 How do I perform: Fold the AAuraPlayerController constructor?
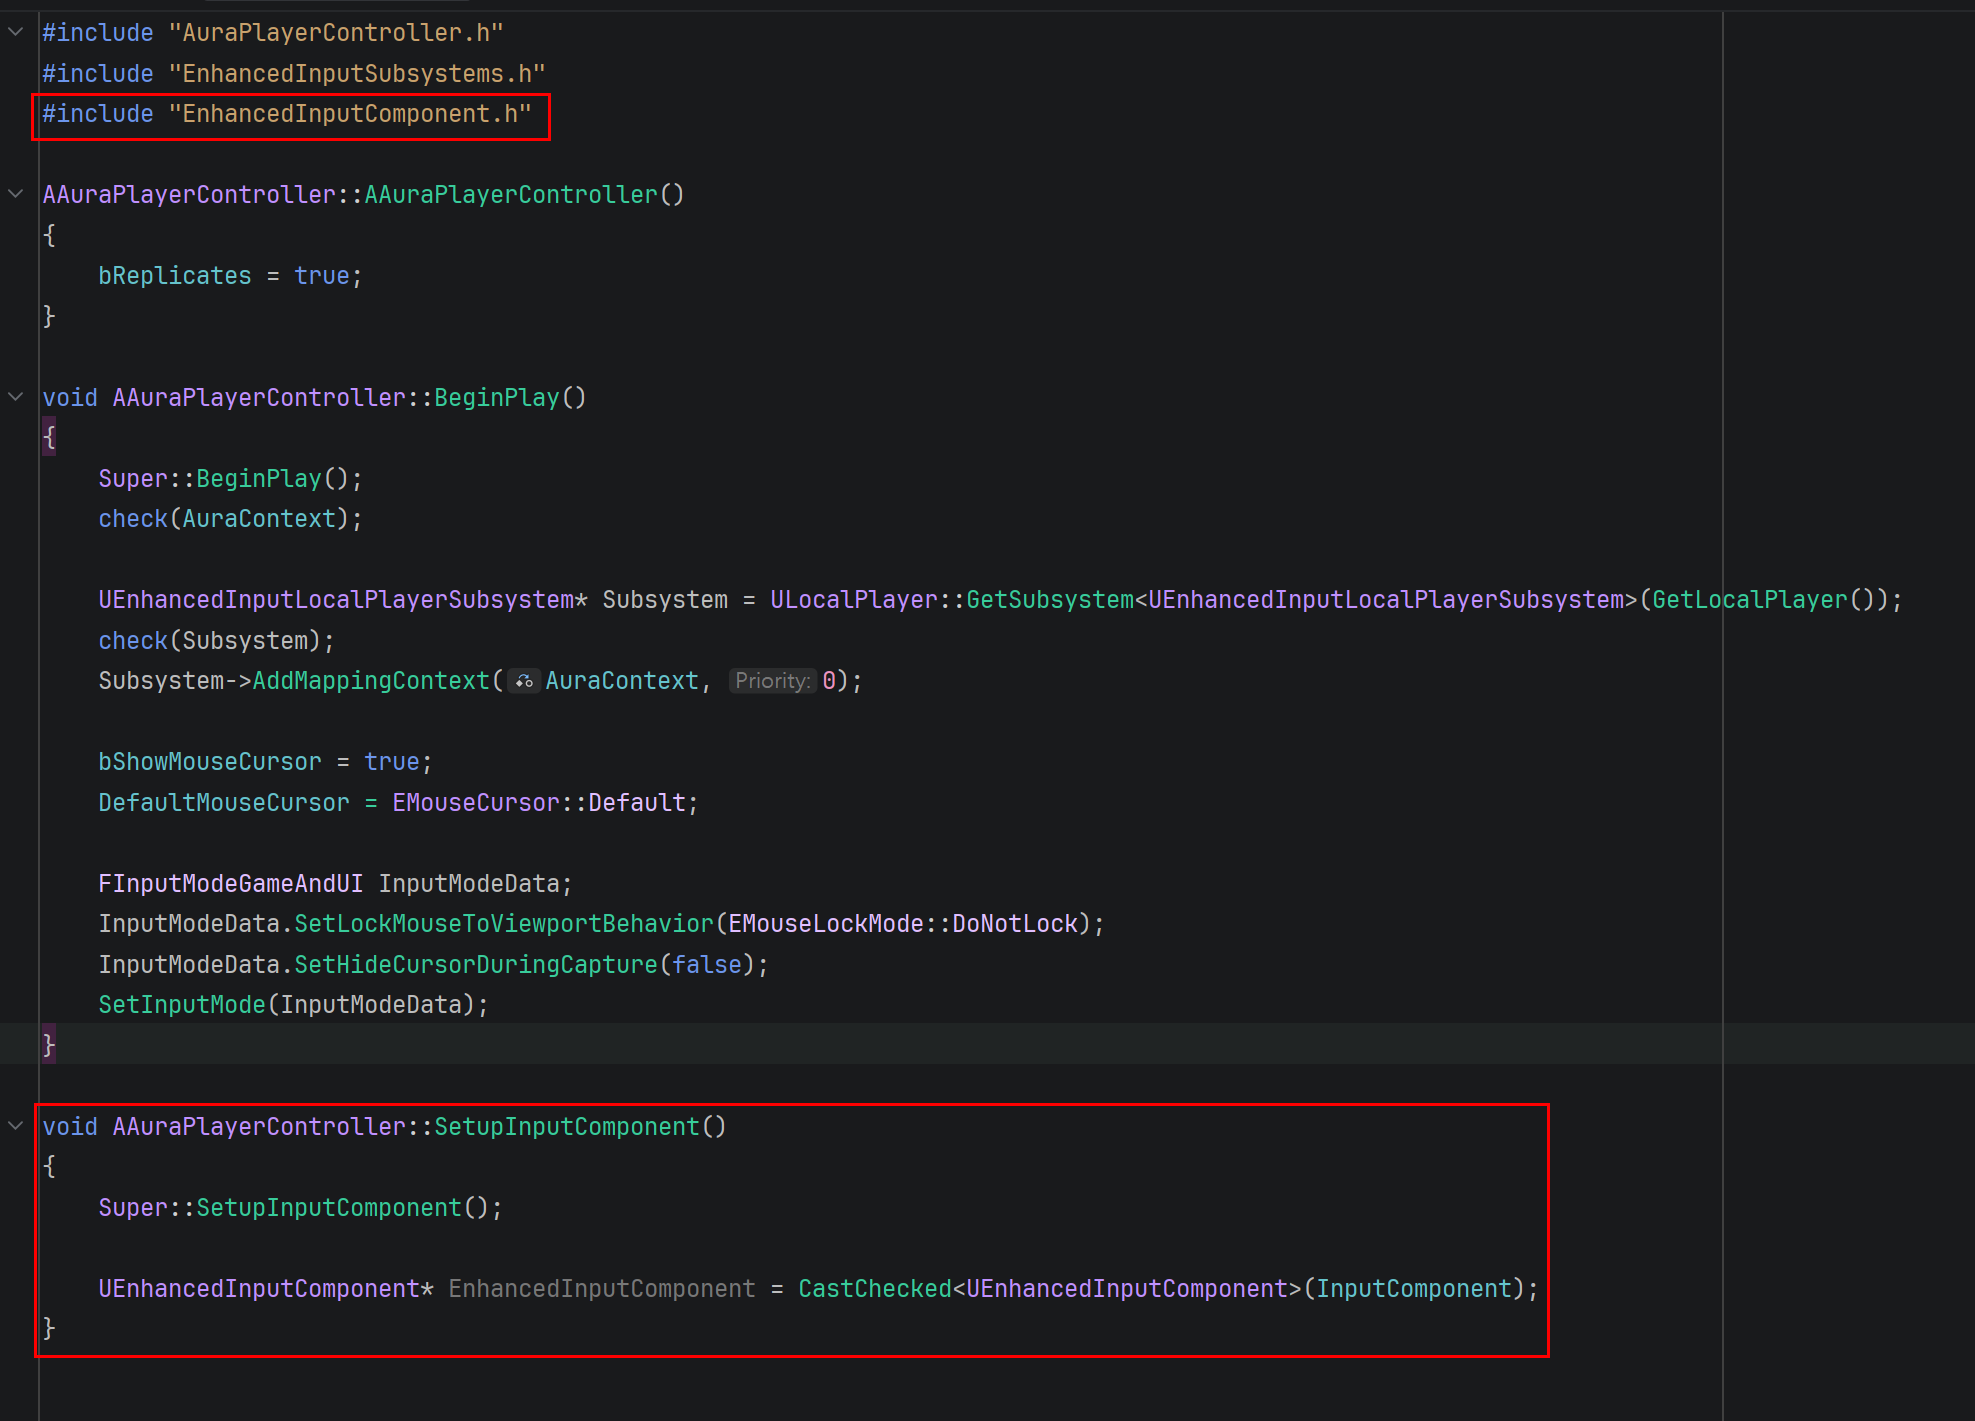pos(16,194)
